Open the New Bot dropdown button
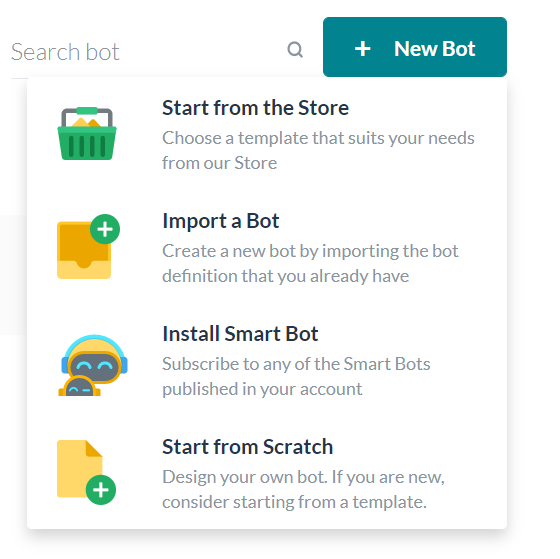The image size is (560, 559). (415, 47)
